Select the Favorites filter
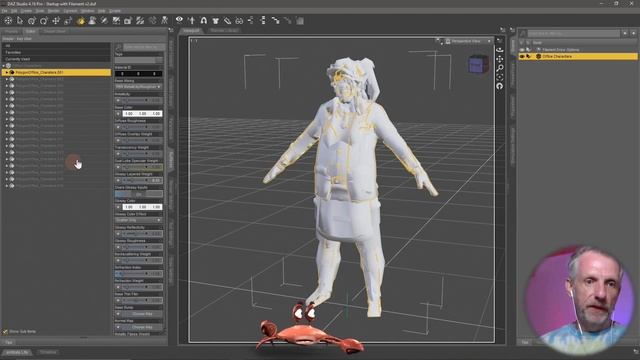 (56, 52)
